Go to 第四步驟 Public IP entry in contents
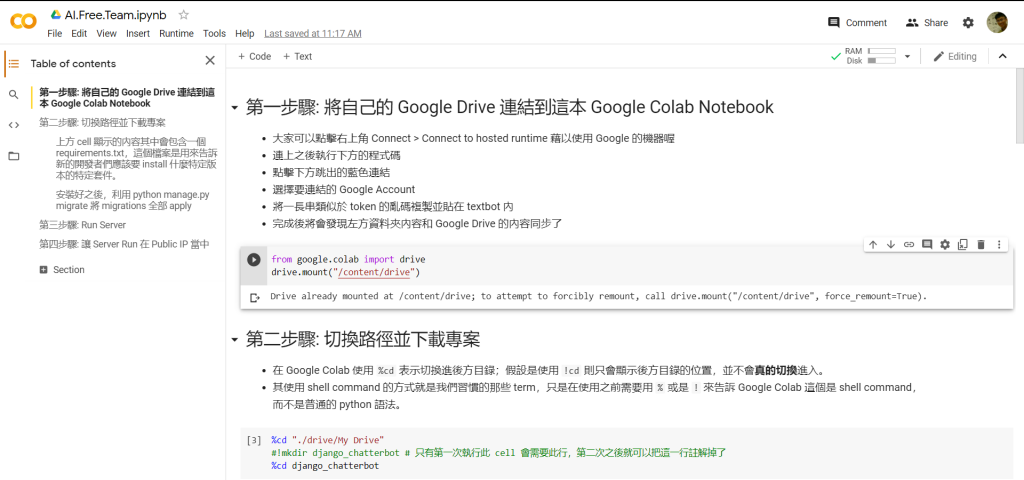 click(x=124, y=244)
